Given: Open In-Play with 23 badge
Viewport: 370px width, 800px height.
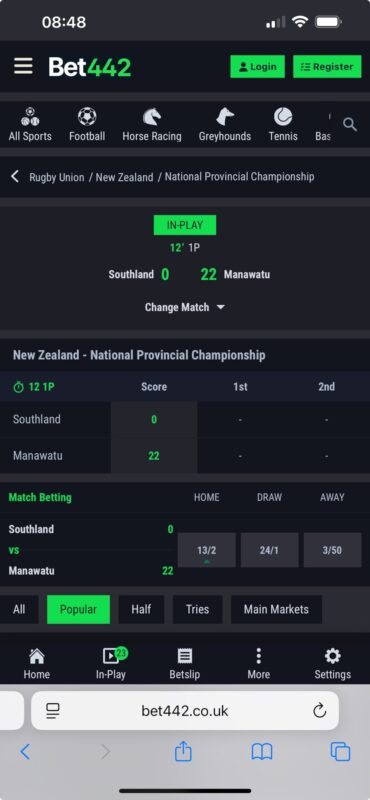Looking at the screenshot, I should click(111, 664).
